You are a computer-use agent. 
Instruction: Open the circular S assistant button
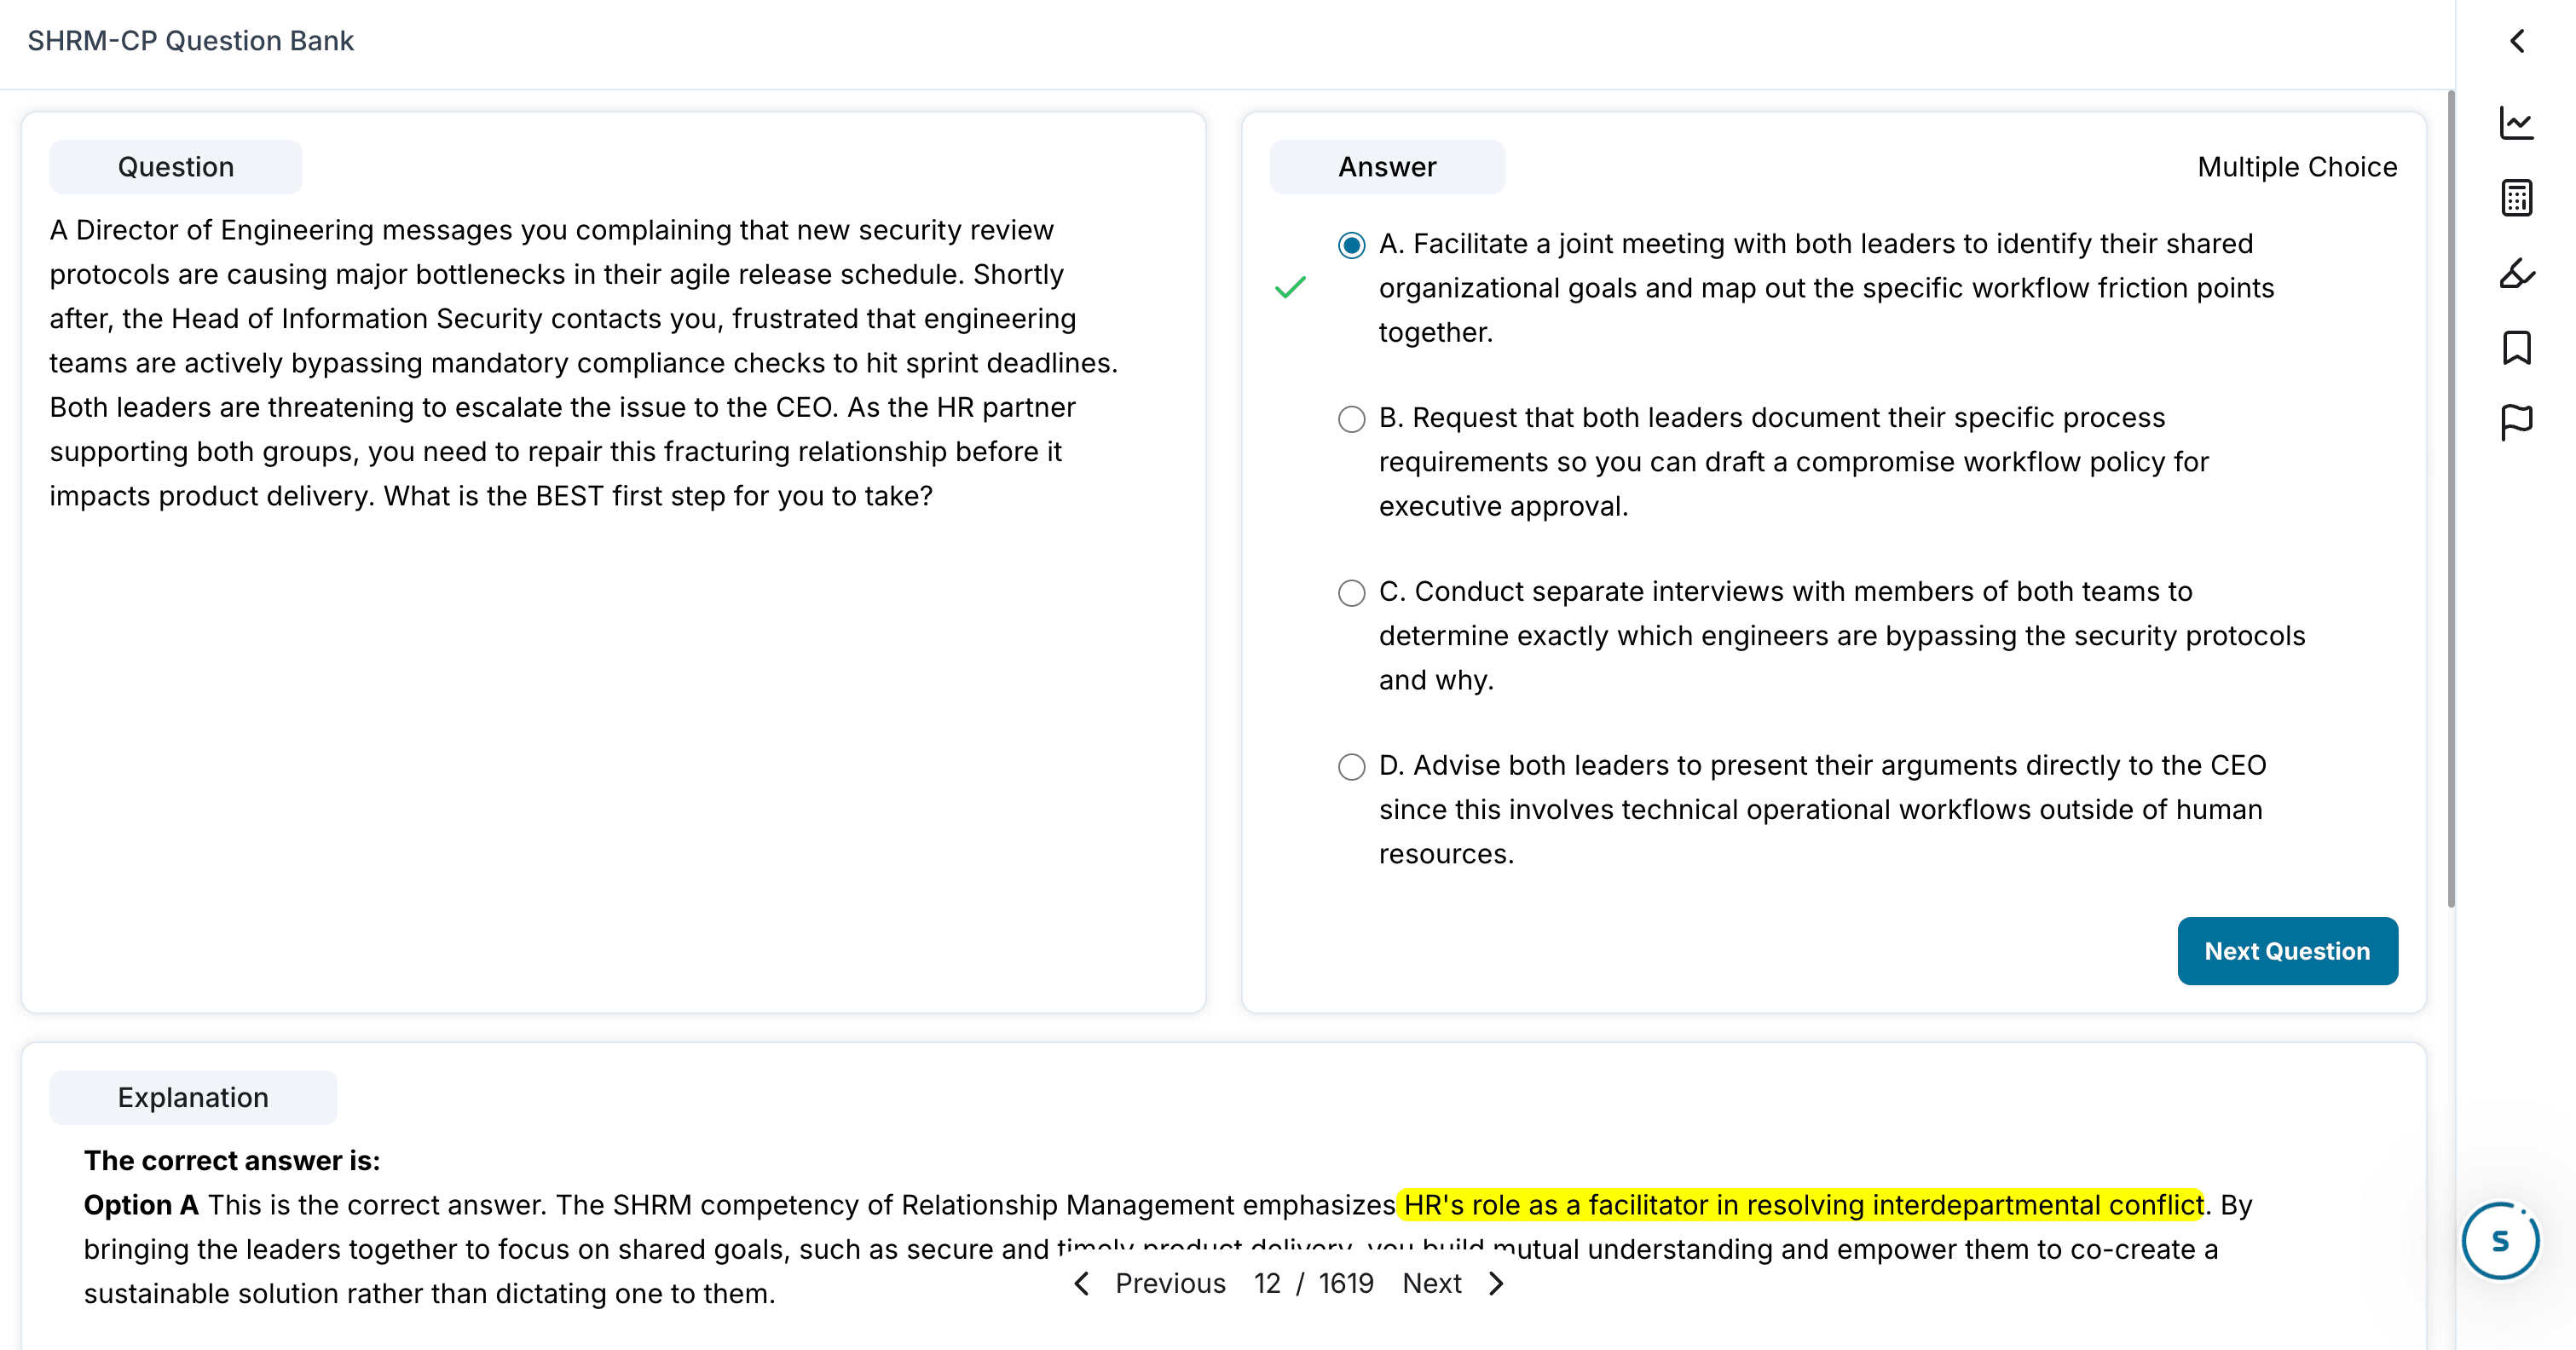[2500, 1240]
